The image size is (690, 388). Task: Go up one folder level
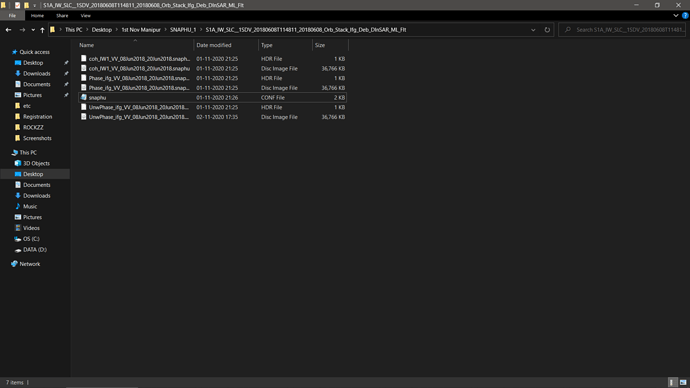pos(42,30)
